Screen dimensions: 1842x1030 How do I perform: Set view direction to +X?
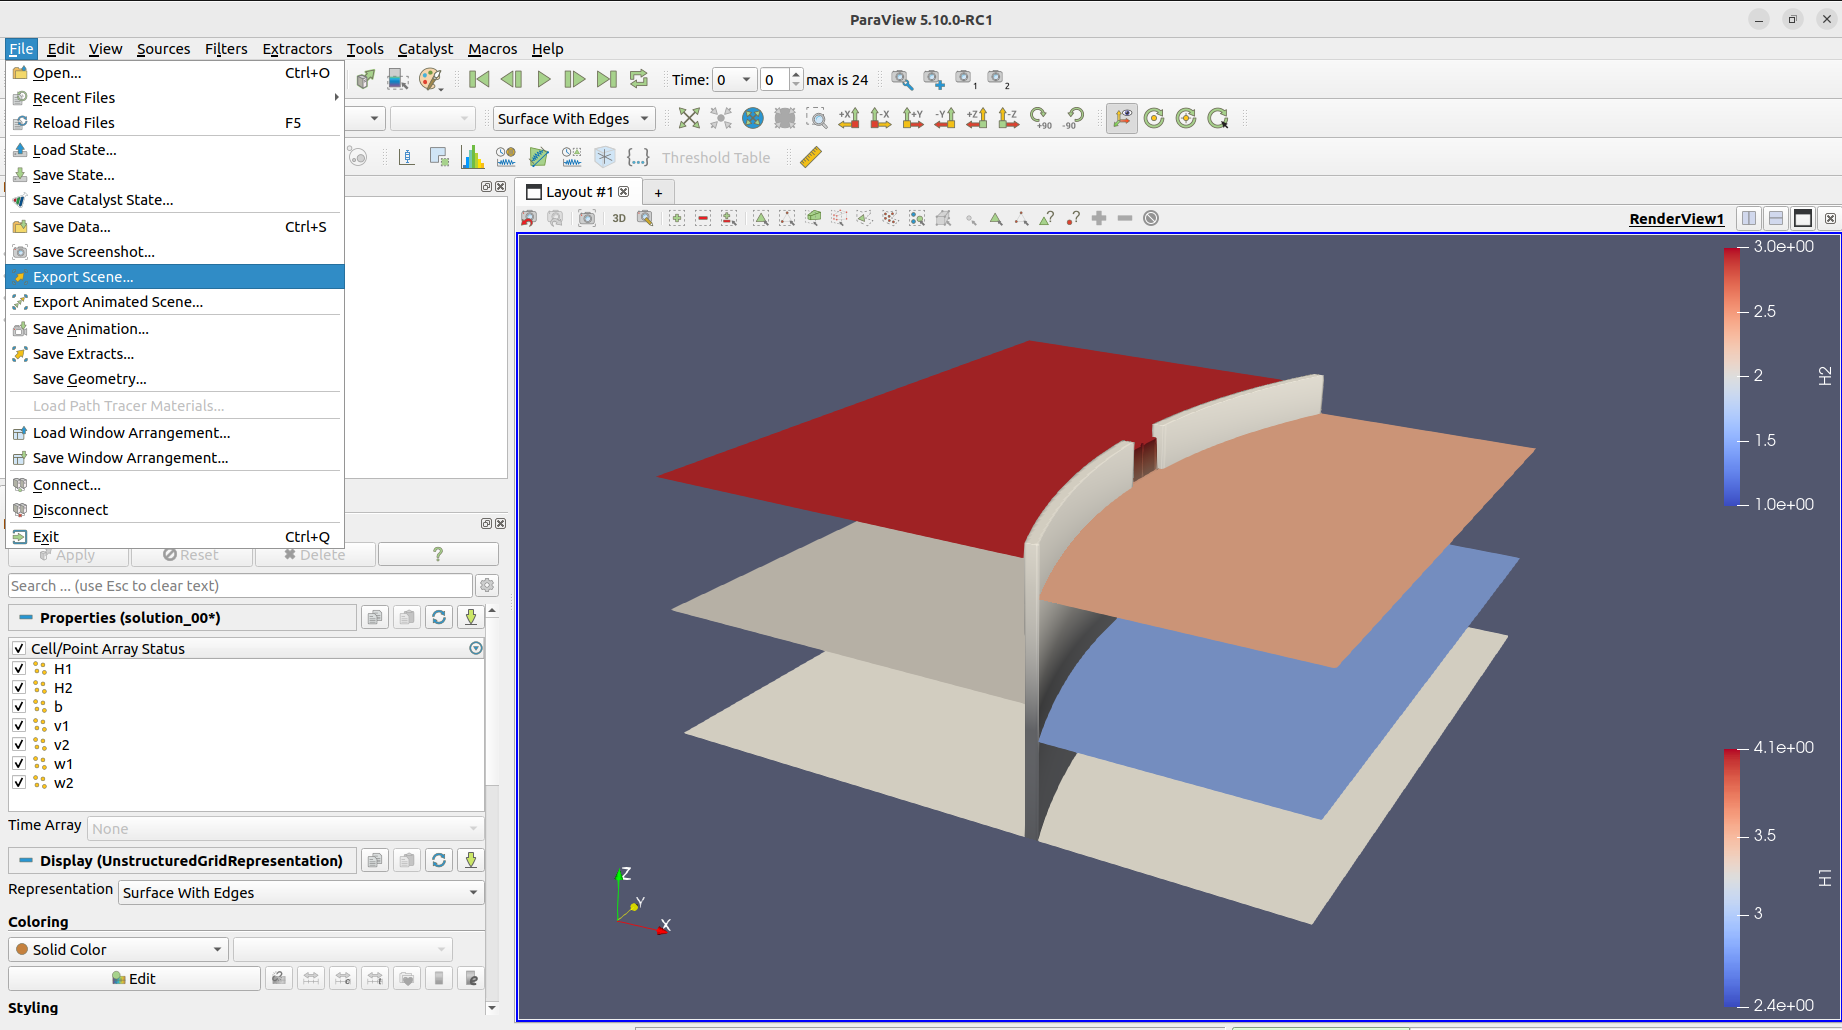tap(849, 118)
